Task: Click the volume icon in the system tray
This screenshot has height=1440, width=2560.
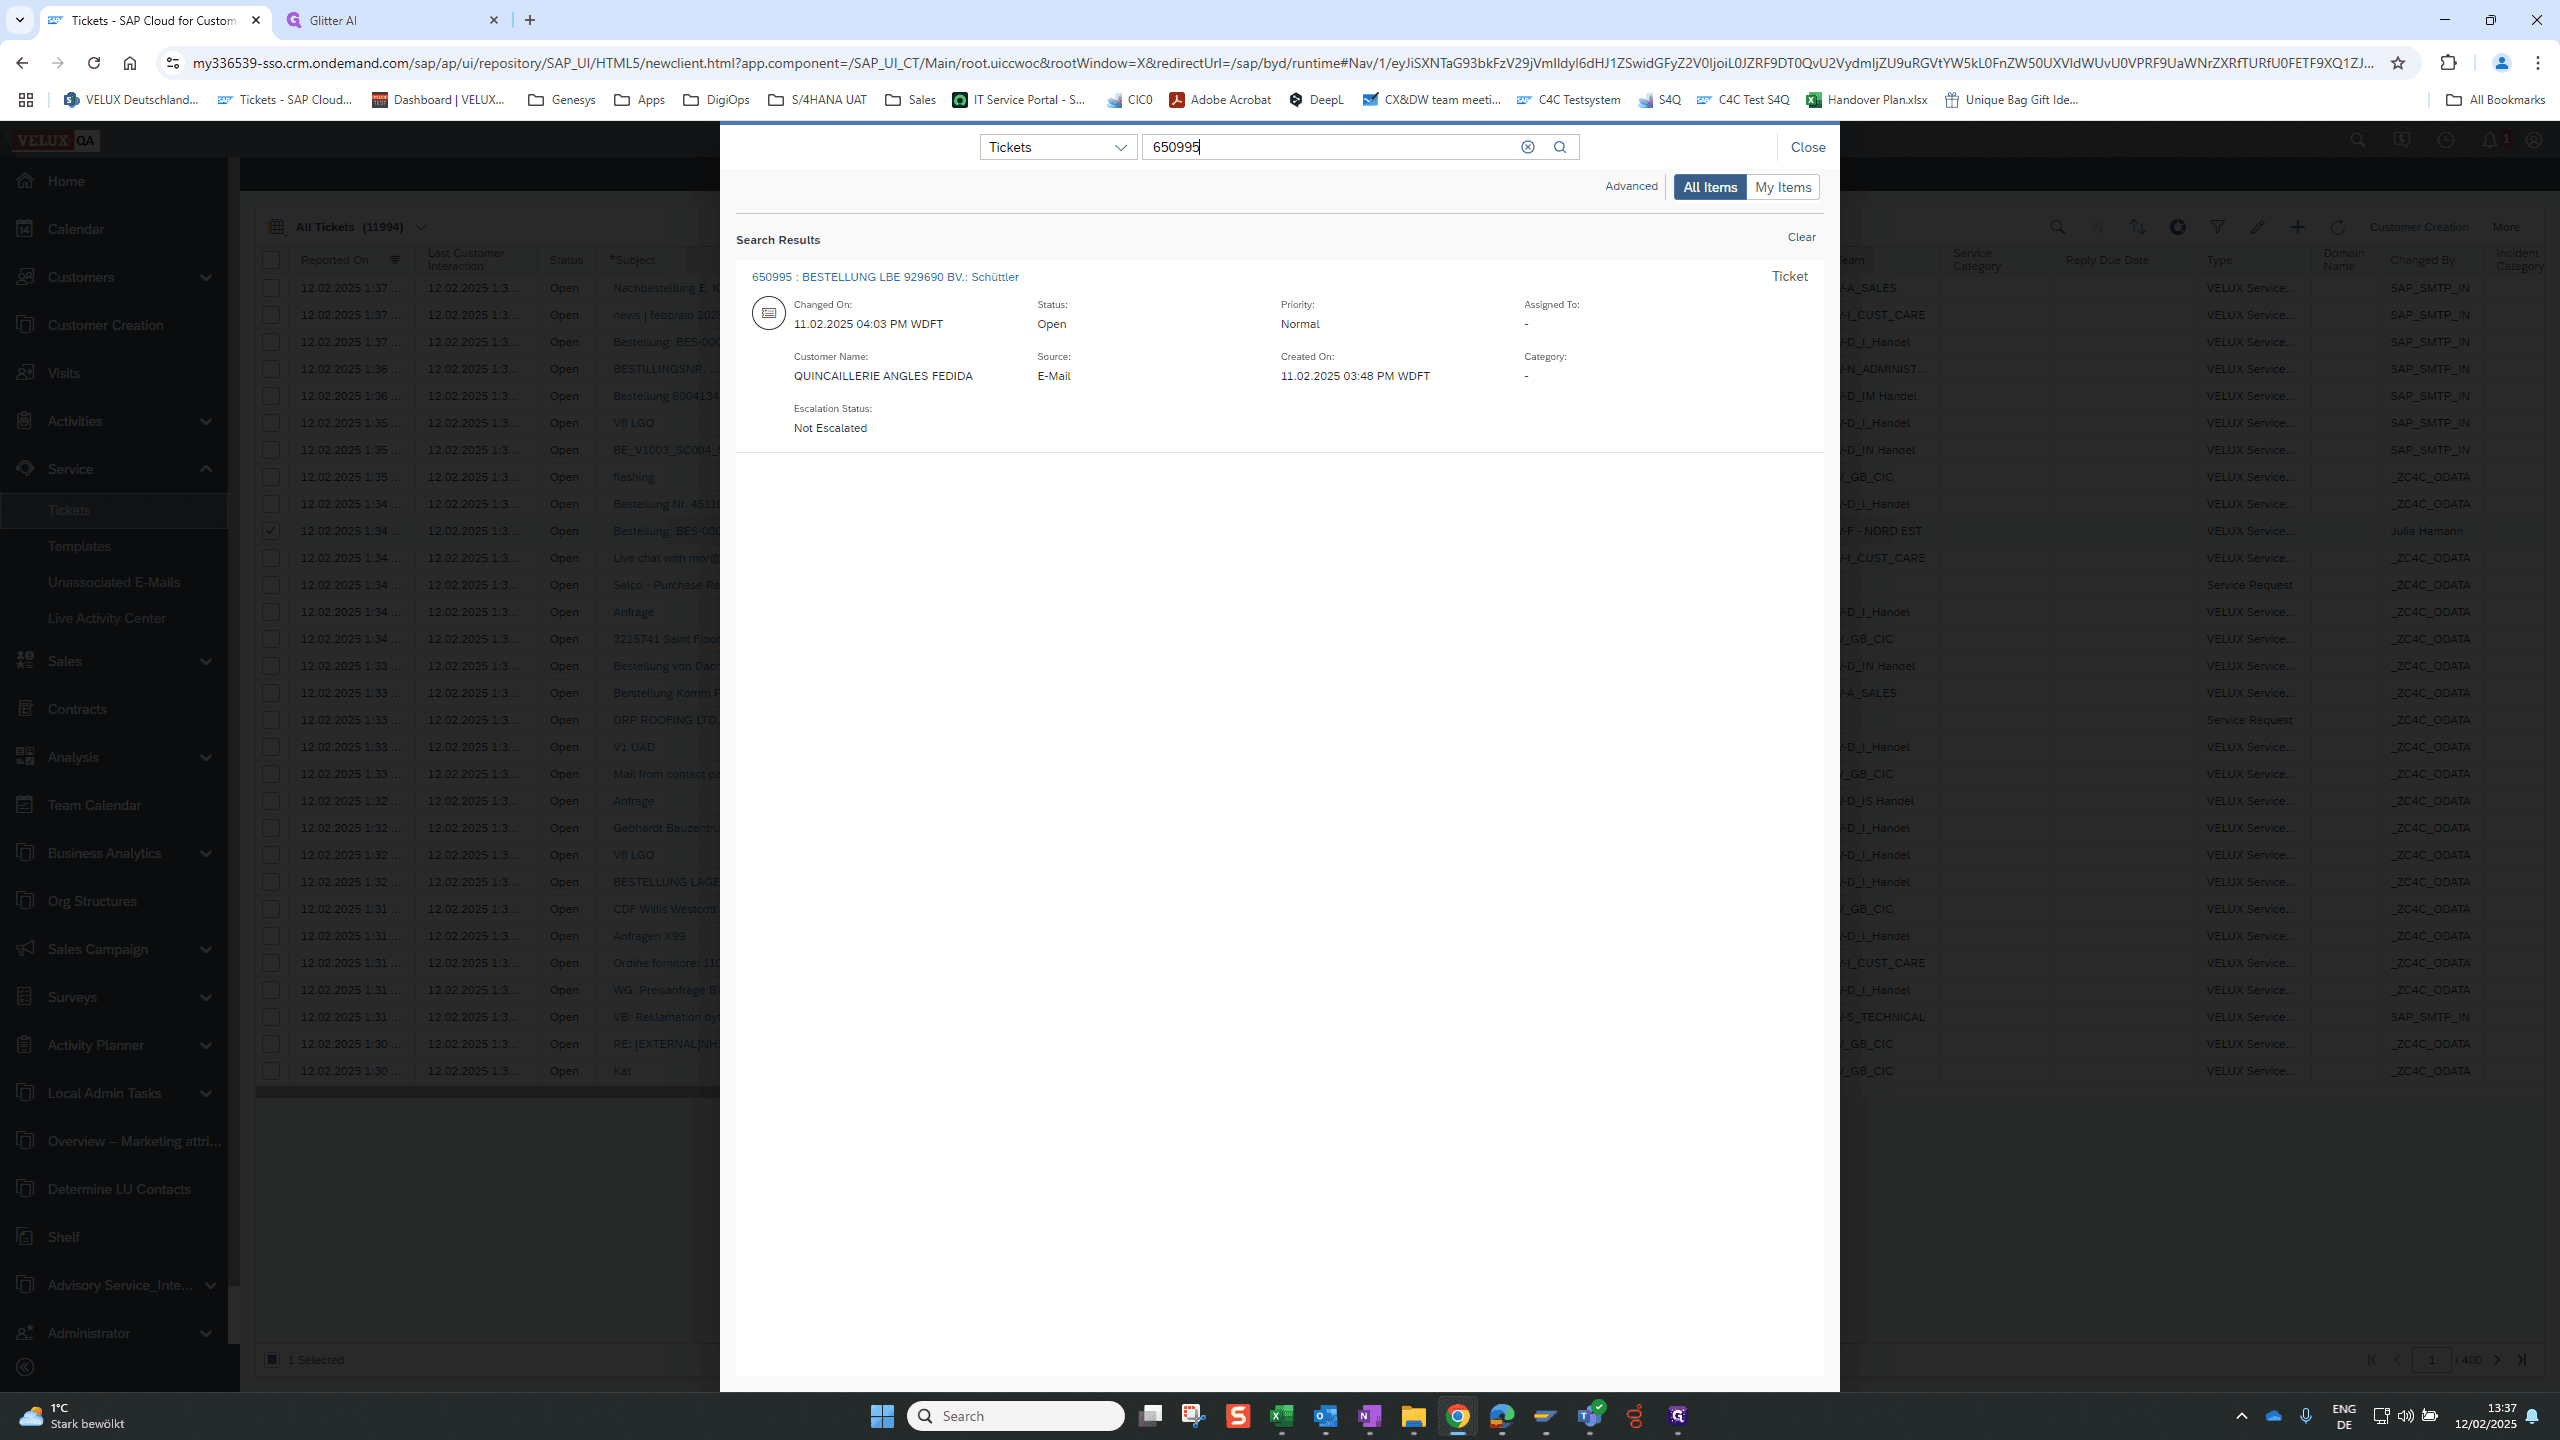Action: pyautogui.click(x=2406, y=1416)
